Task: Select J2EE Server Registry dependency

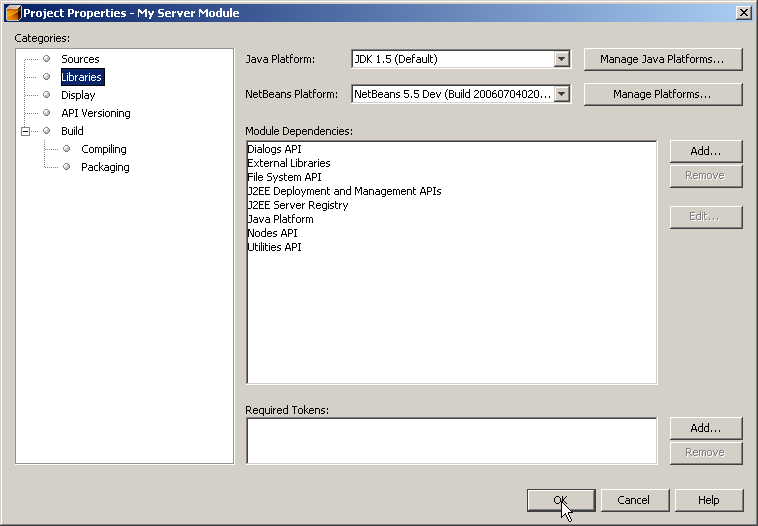Action: click(x=298, y=205)
